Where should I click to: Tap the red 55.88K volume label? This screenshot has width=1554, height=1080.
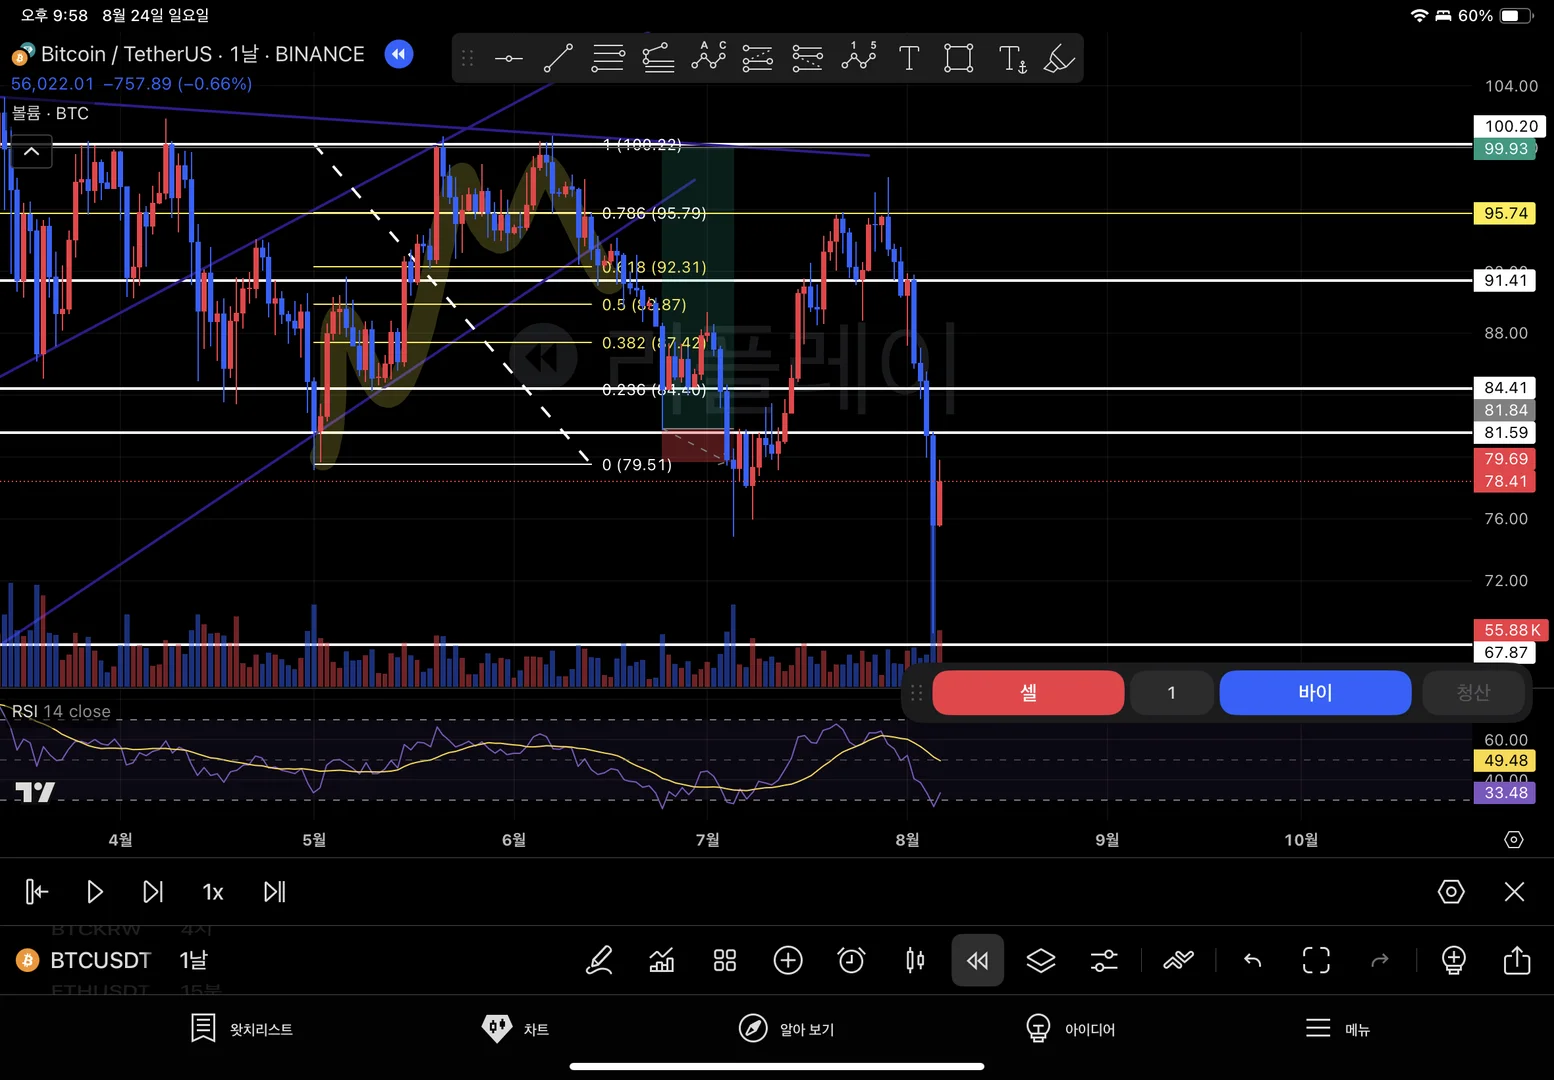(x=1511, y=630)
